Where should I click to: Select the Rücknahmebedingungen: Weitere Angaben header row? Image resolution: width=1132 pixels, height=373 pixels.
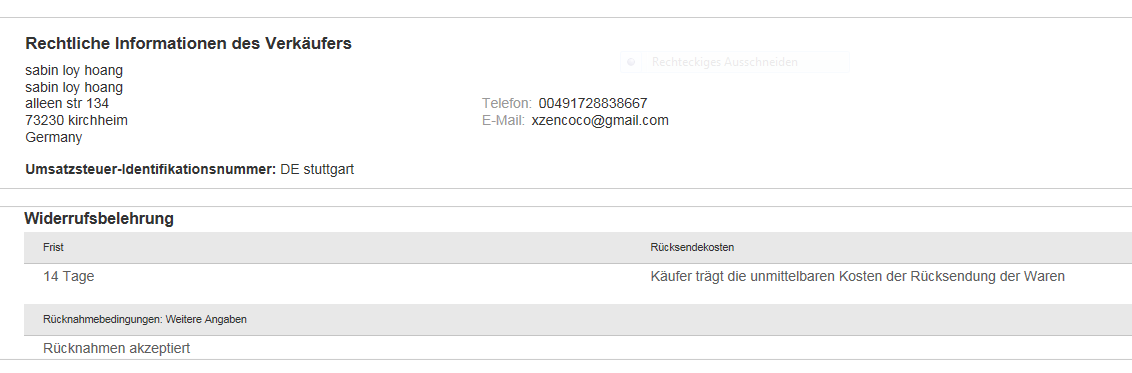(578, 320)
